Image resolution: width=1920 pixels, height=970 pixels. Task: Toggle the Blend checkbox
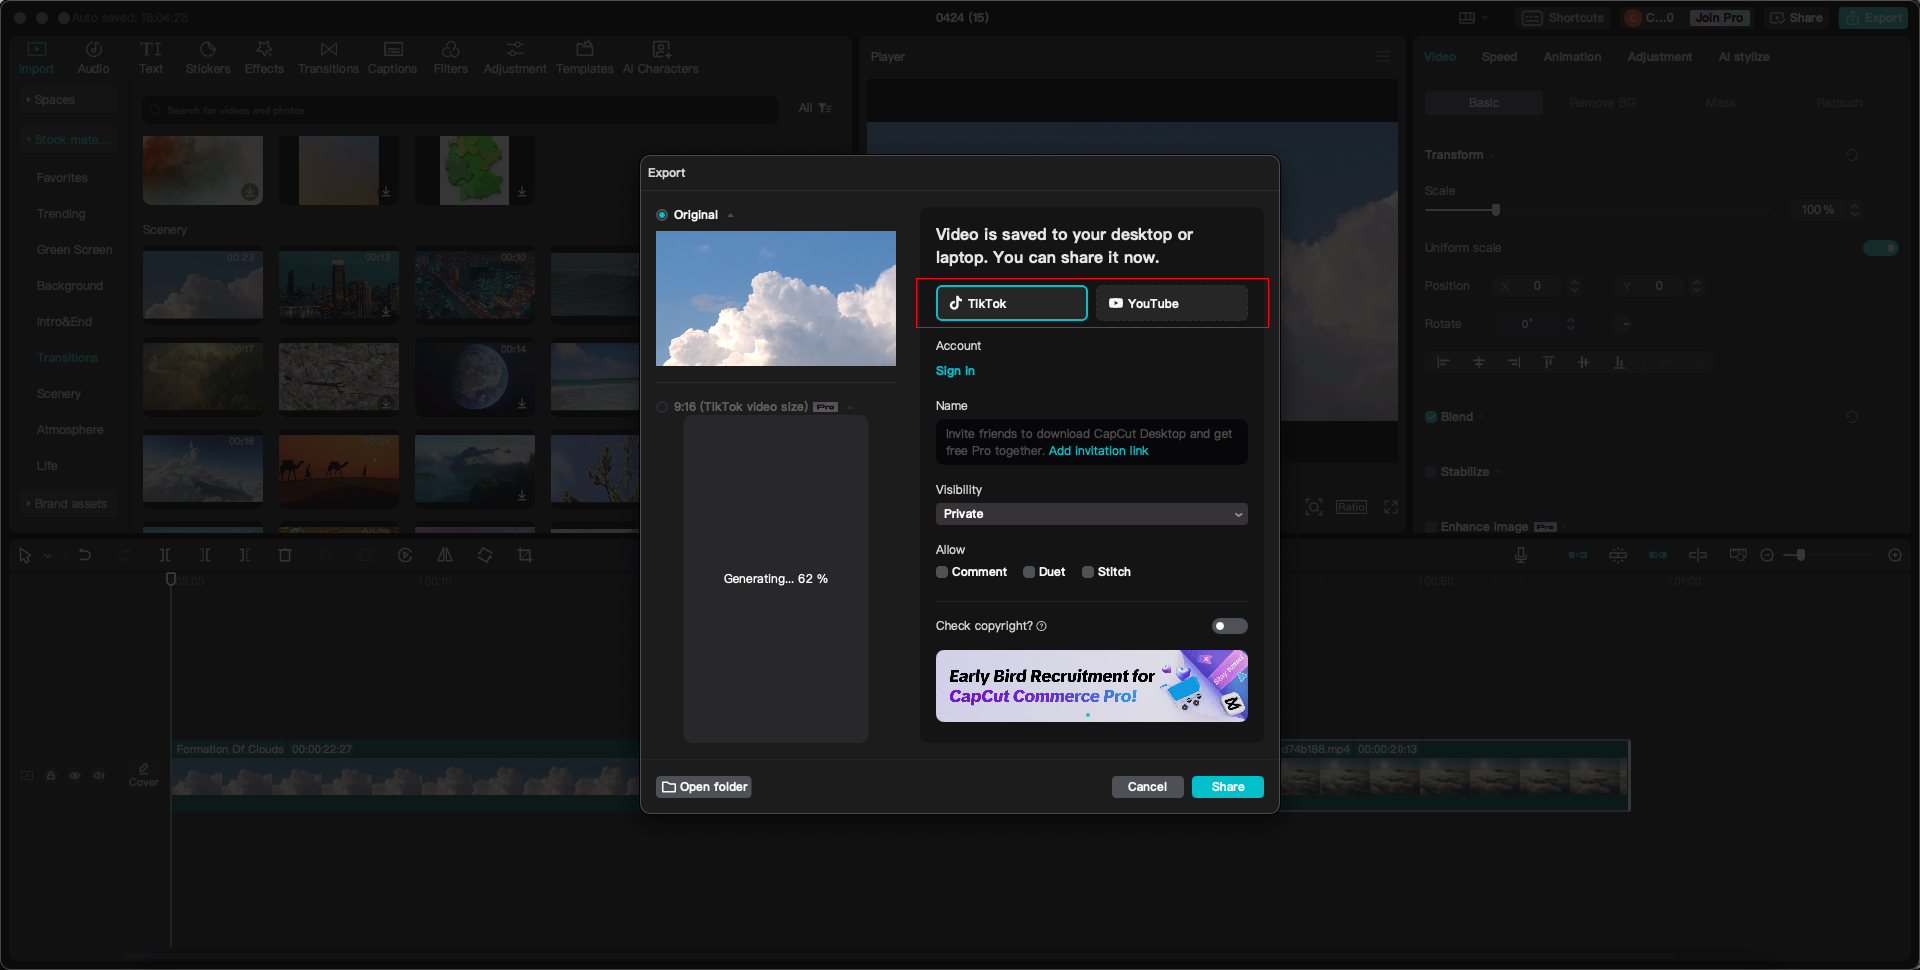coord(1431,417)
